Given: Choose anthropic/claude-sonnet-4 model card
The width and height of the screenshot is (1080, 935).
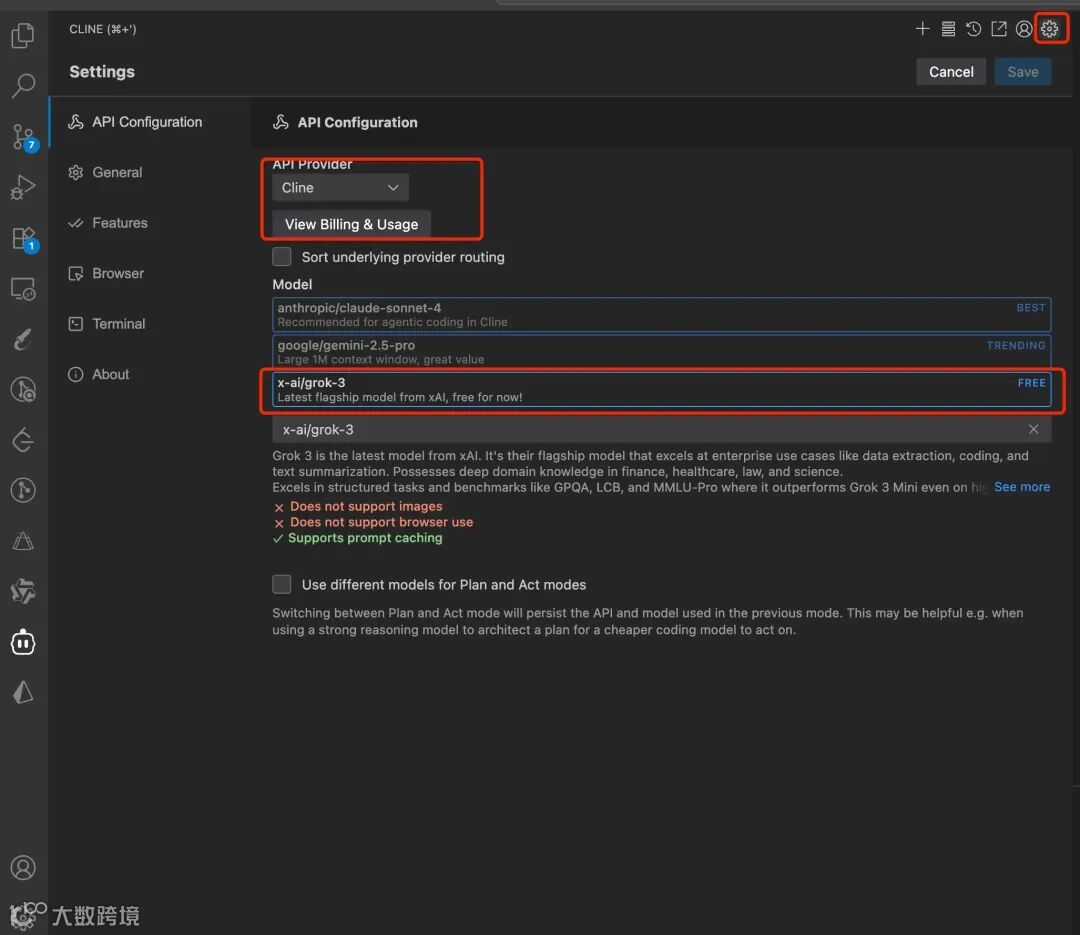Looking at the screenshot, I should click(661, 314).
